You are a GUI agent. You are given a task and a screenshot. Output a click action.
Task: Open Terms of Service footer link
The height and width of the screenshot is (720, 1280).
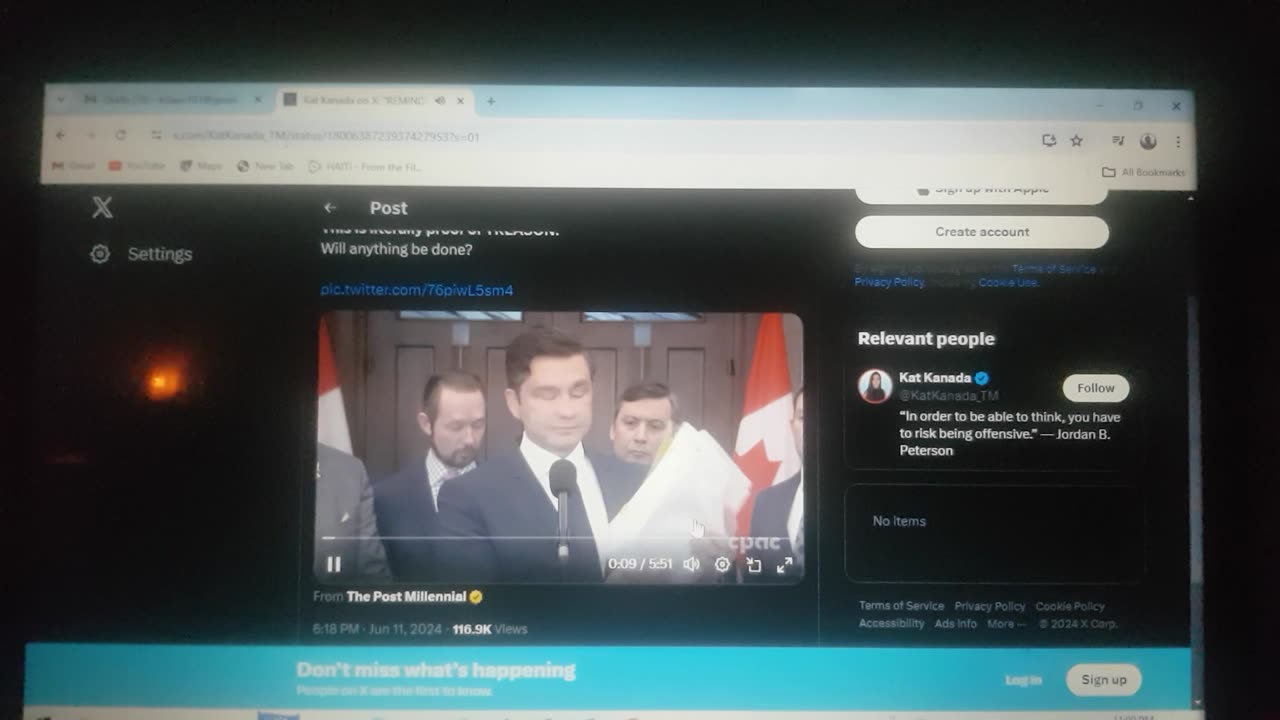point(901,606)
